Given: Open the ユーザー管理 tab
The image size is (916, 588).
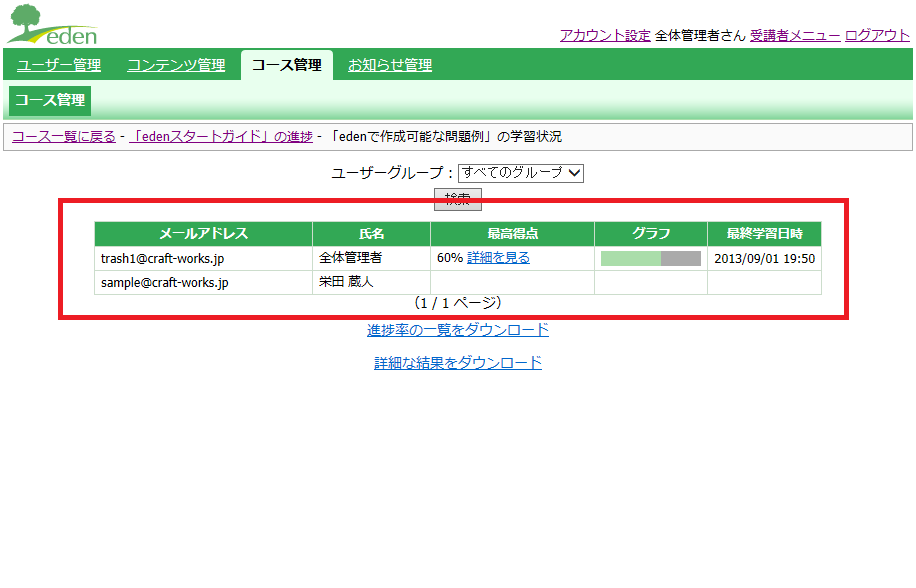Looking at the screenshot, I should click(59, 65).
